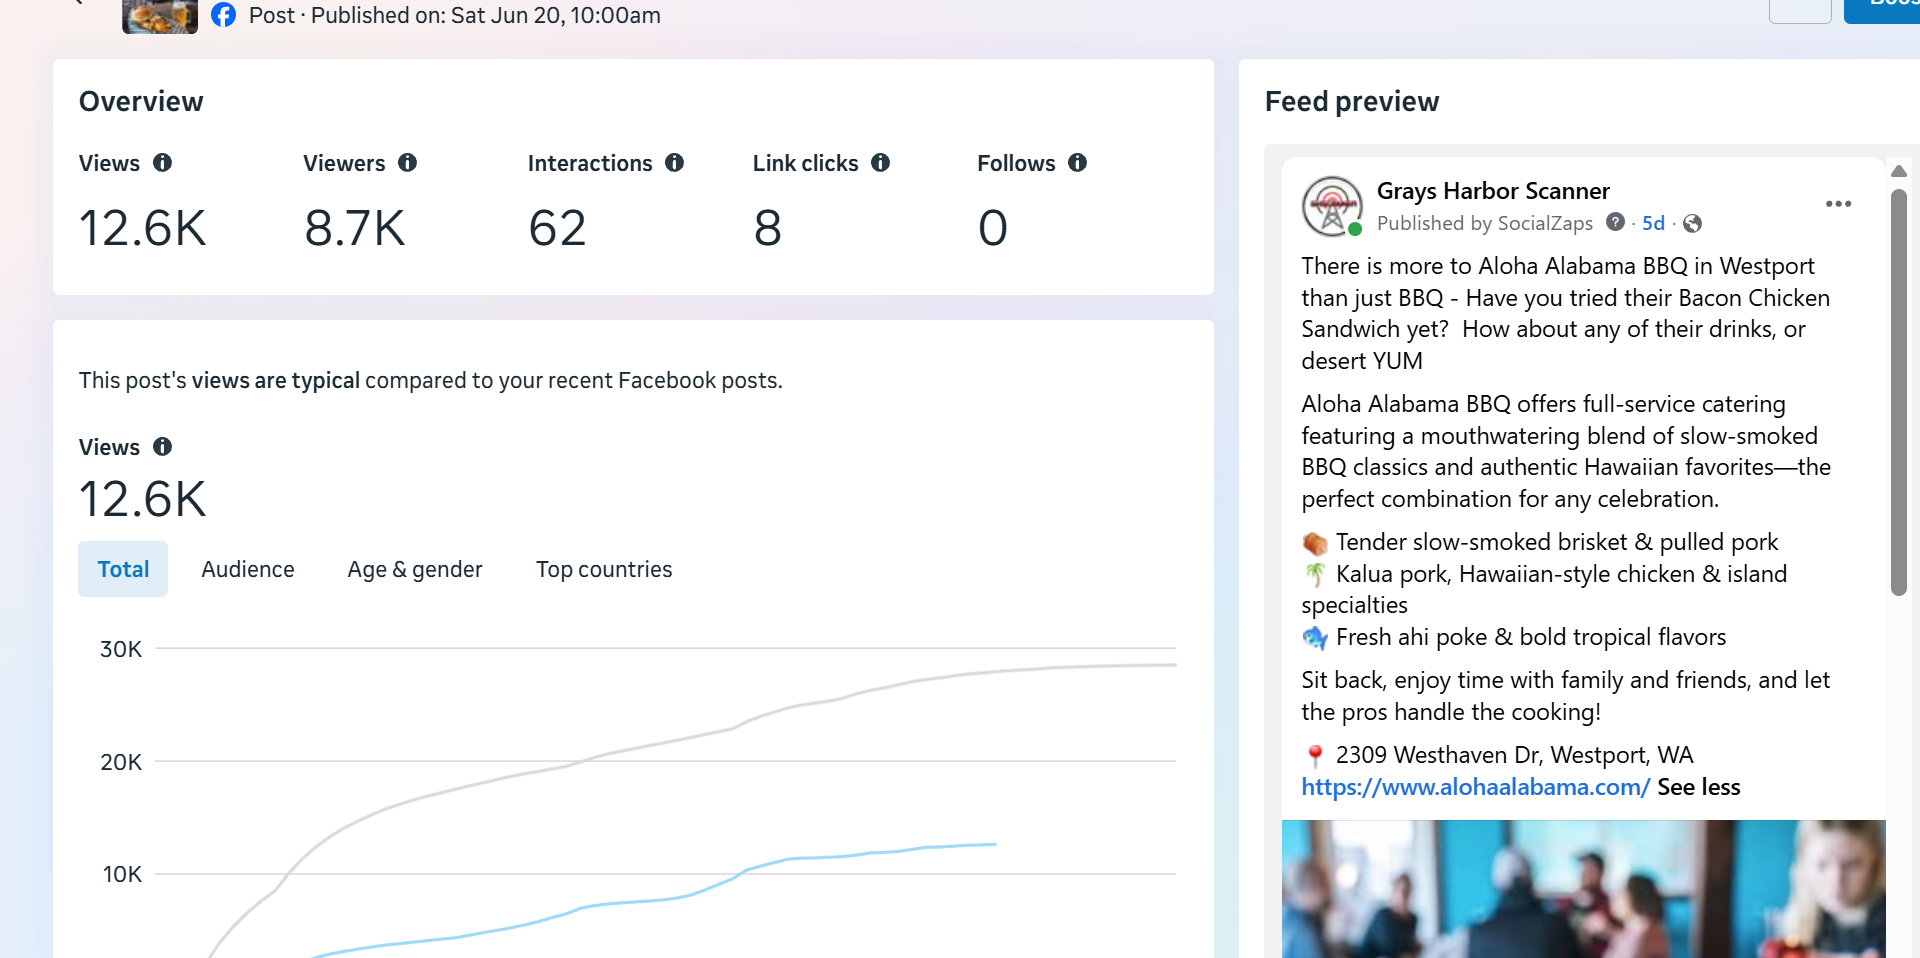The width and height of the screenshot is (1920, 958).
Task: Open the Age & gender tab
Action: point(415,569)
